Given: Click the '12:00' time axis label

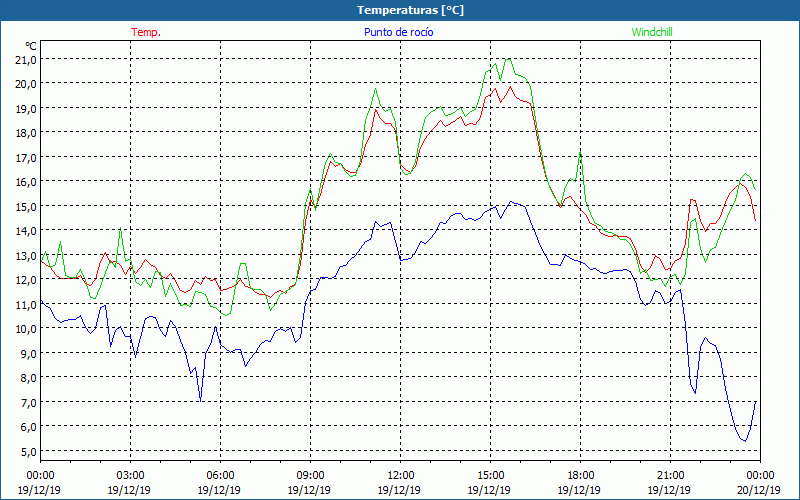Looking at the screenshot, I should click(x=400, y=476).
